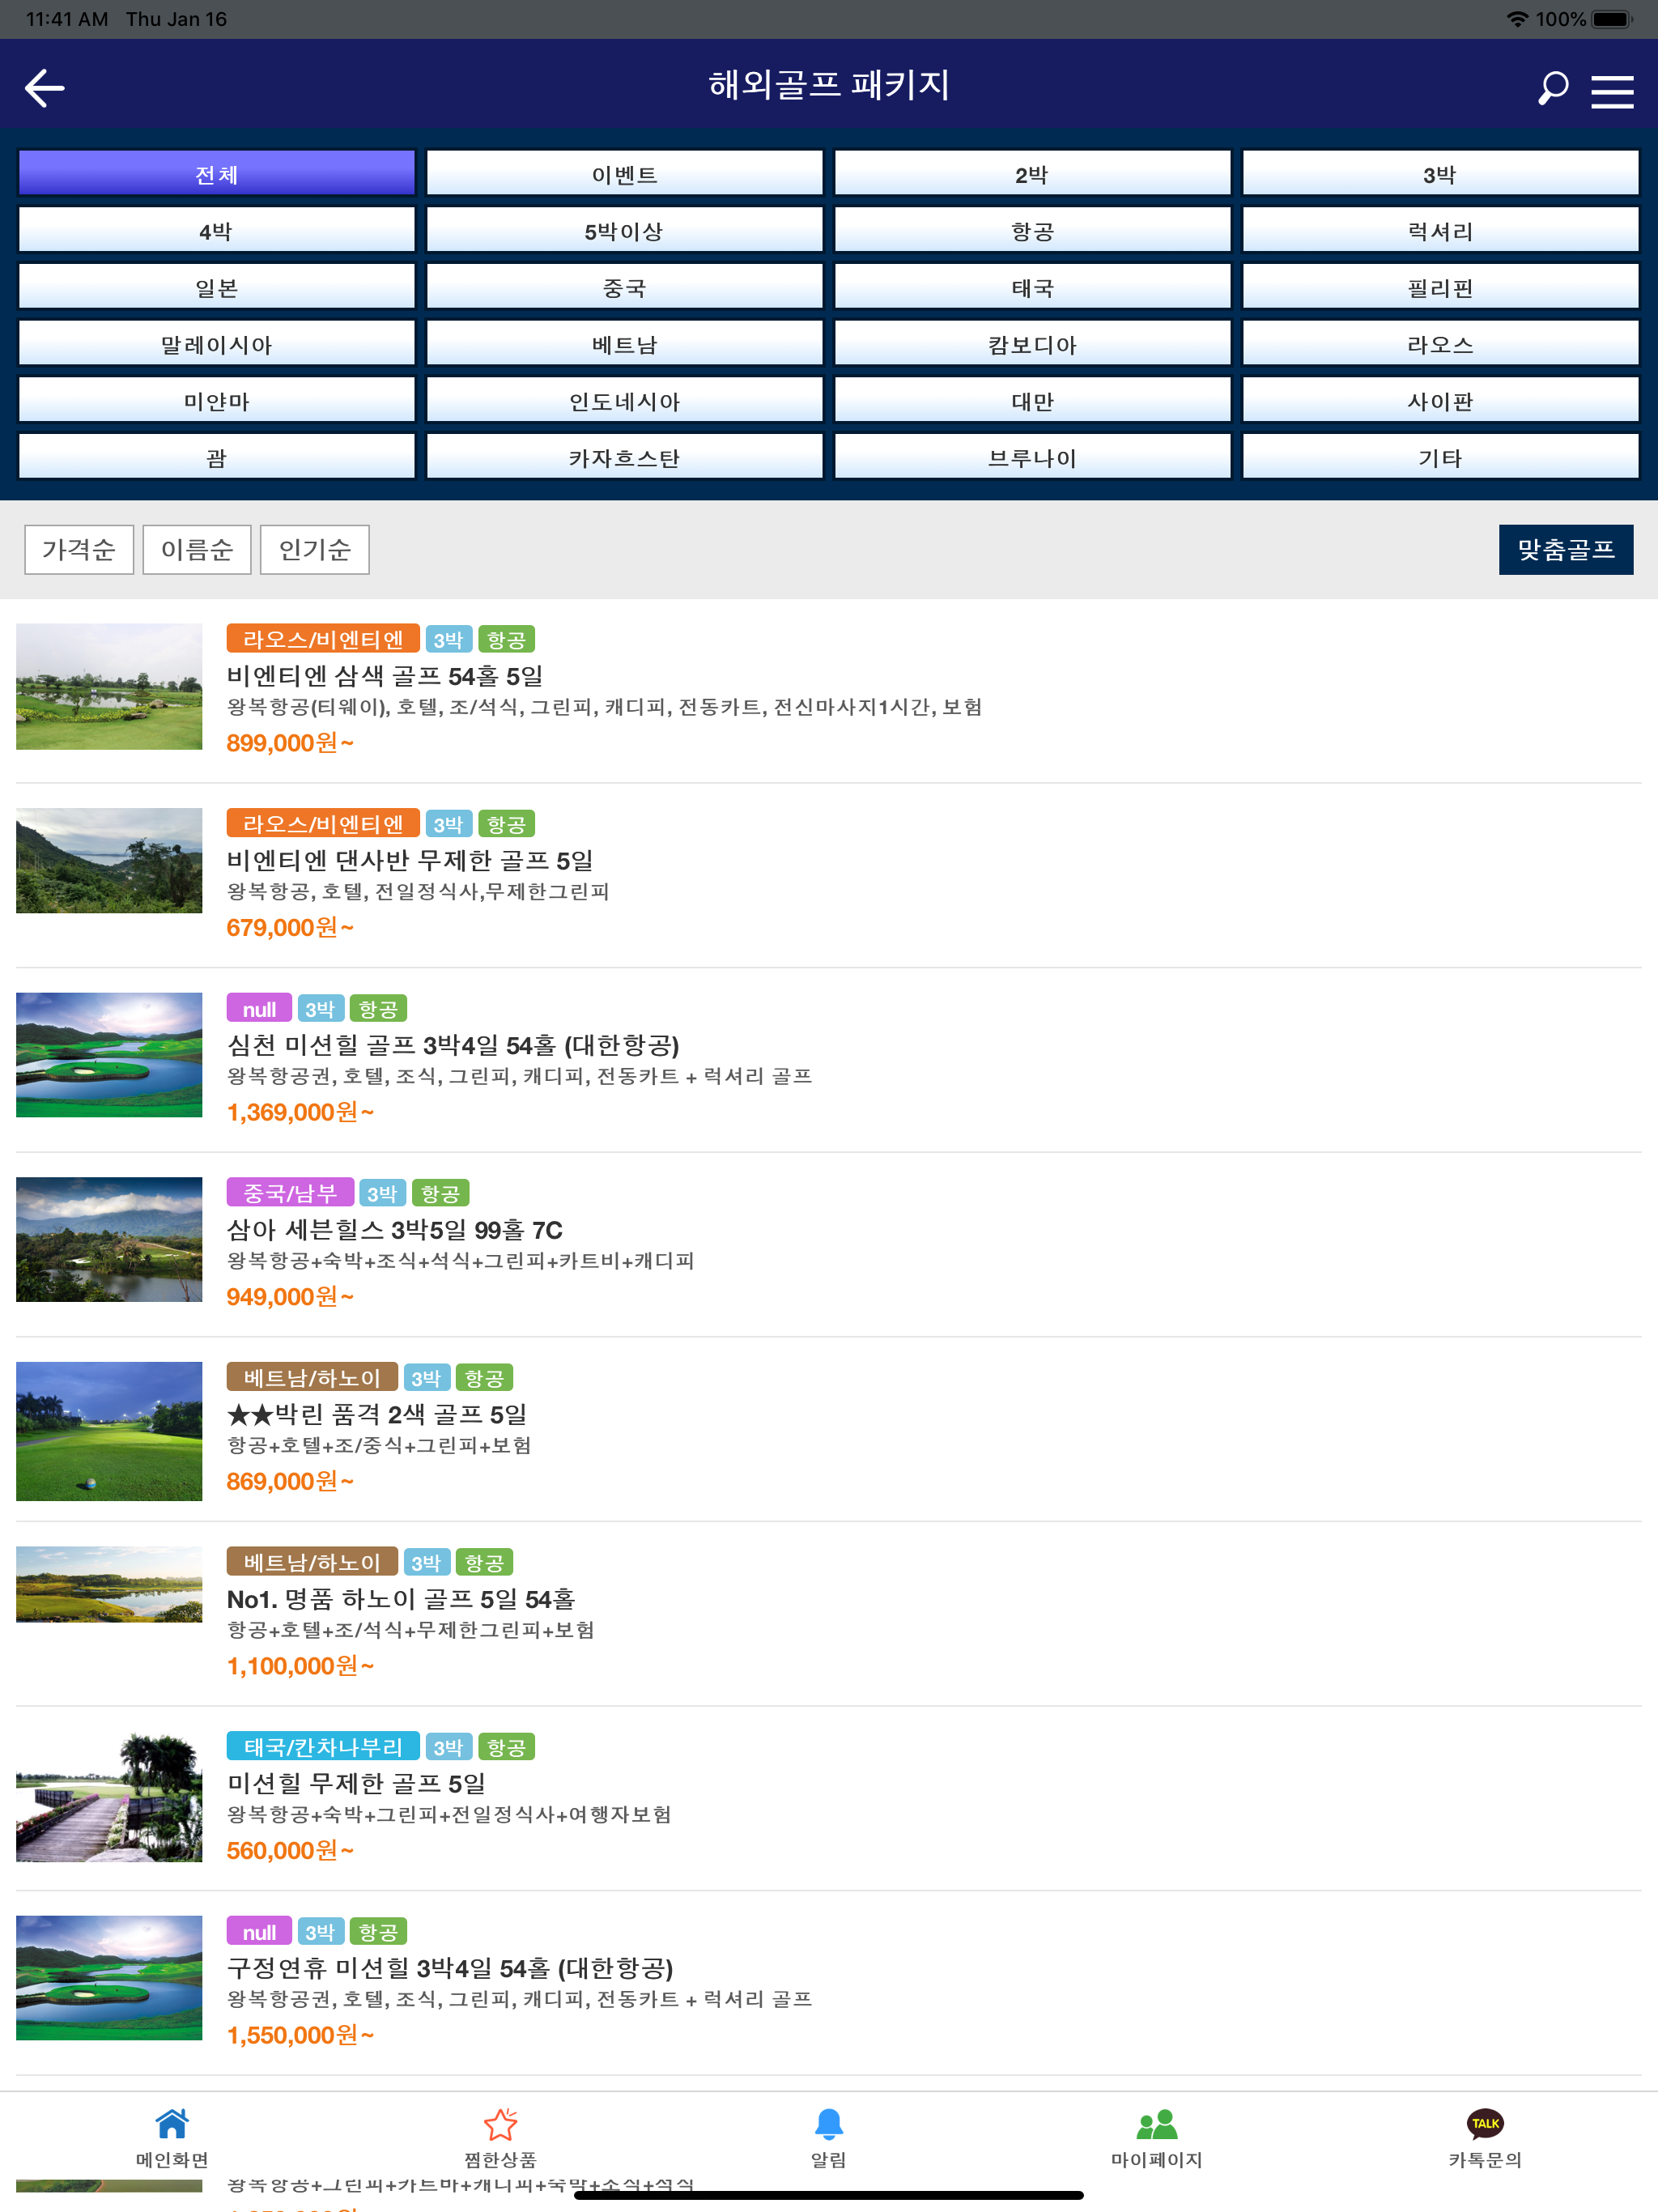This screenshot has height=2212, width=1658.
Task: Select the 전체 category filter
Action: click(x=217, y=173)
